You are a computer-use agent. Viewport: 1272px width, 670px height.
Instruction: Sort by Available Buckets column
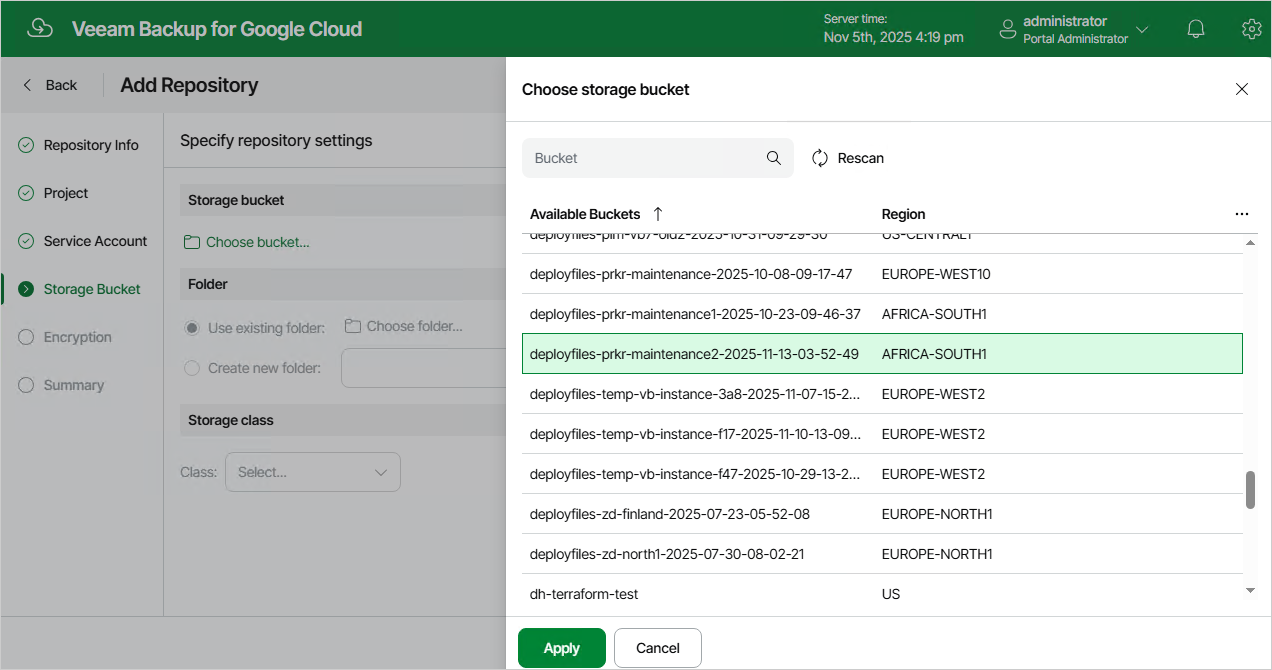point(585,214)
